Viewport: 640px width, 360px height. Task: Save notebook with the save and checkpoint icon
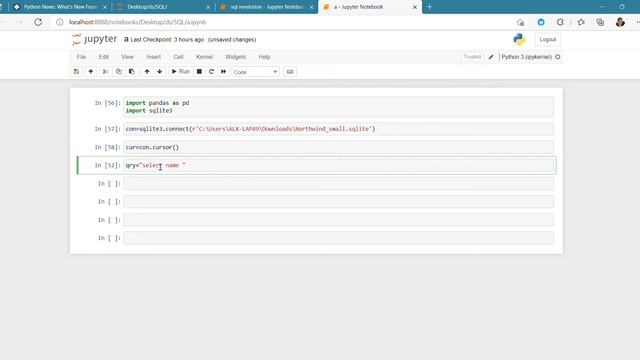click(x=76, y=71)
